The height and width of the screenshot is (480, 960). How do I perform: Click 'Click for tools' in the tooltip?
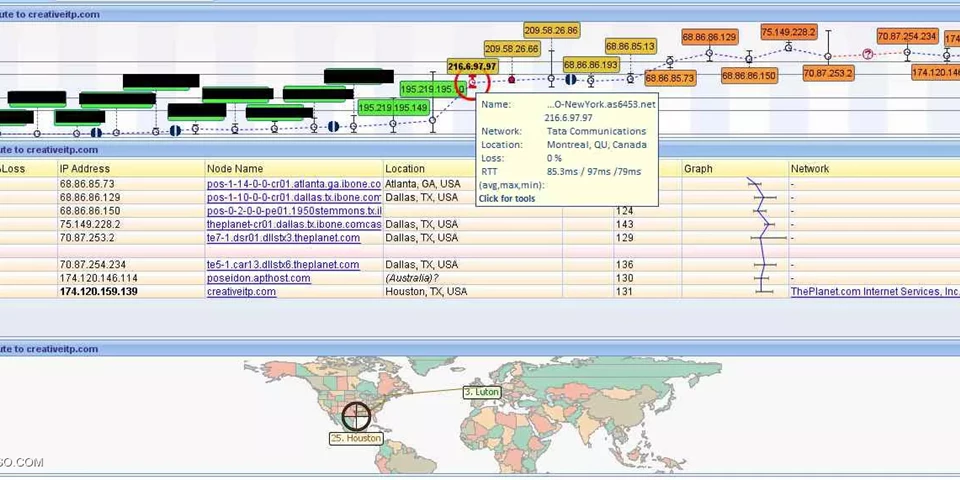[x=506, y=198]
